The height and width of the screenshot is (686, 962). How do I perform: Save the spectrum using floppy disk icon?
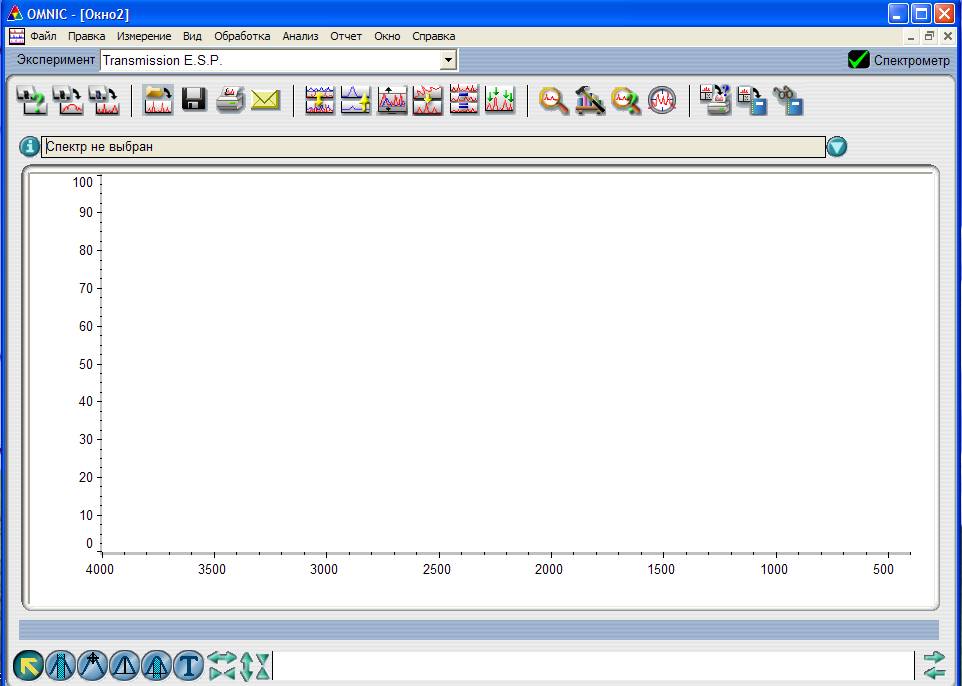tap(194, 99)
